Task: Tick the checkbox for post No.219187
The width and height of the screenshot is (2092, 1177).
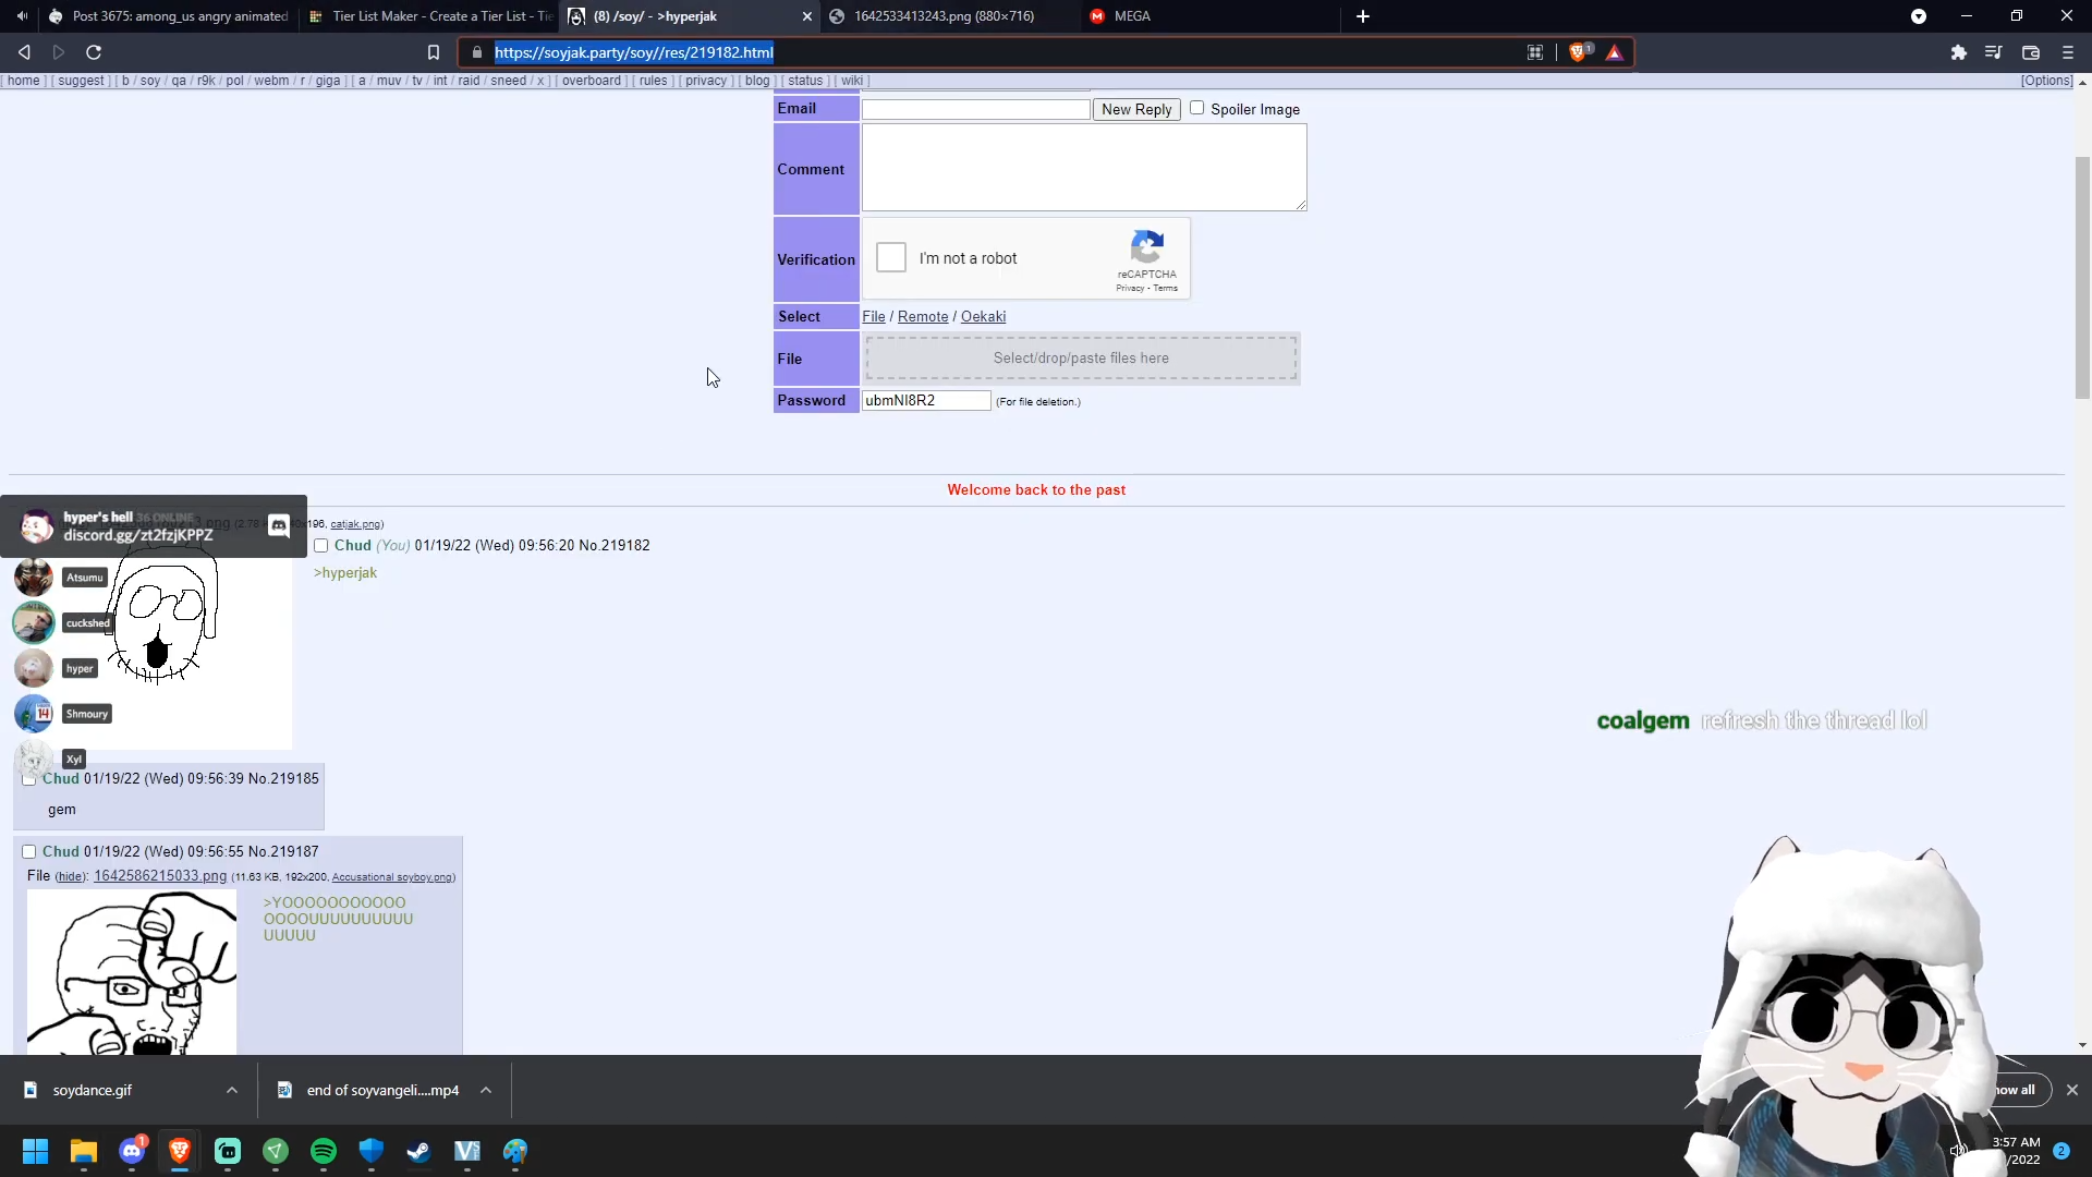Action: click(29, 852)
